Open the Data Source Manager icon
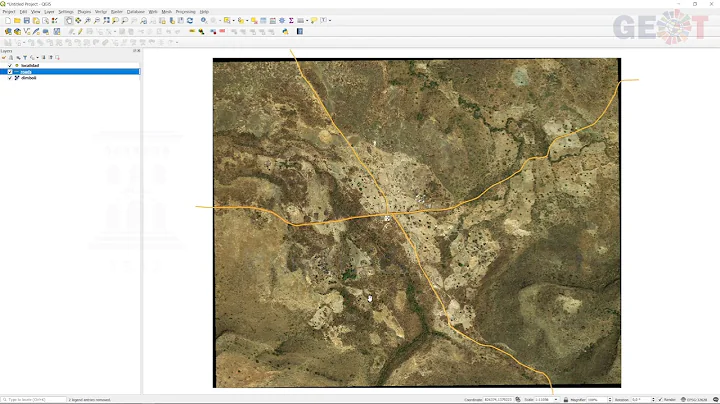Screen dimensions: 720x404 [x=8, y=32]
